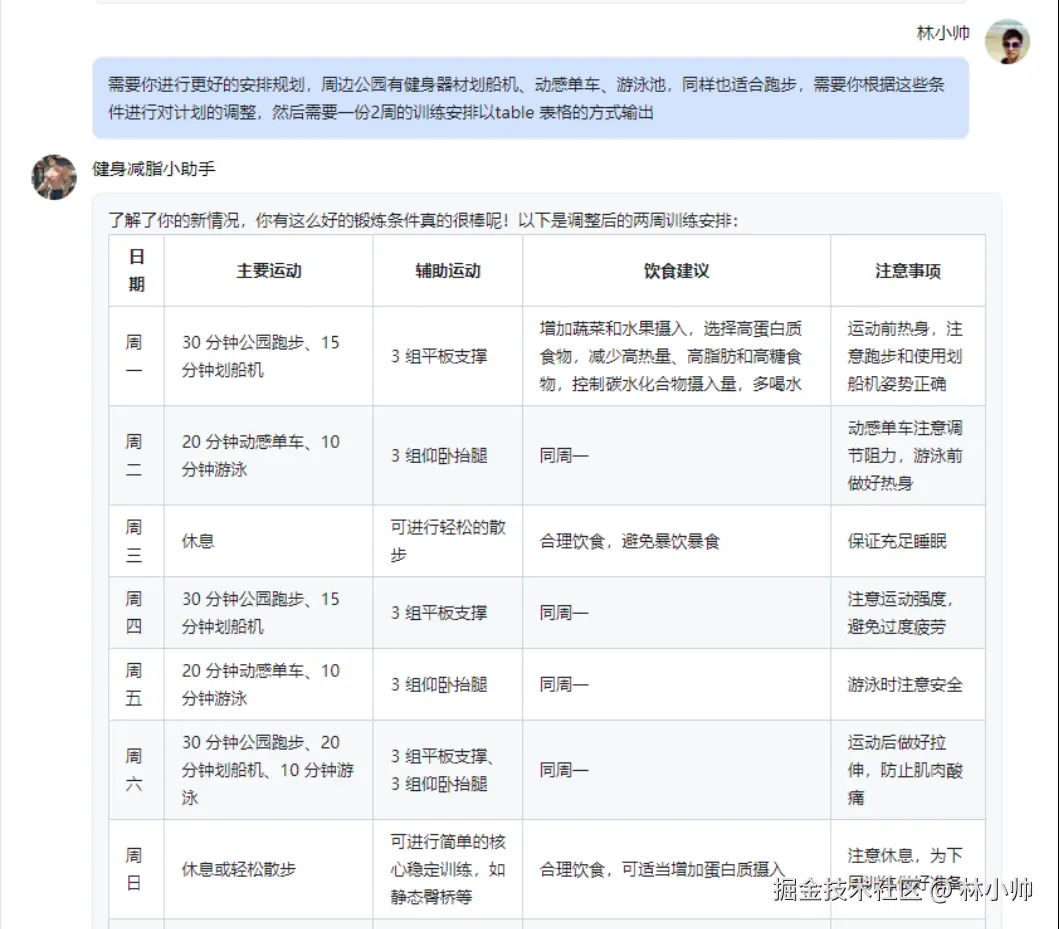Click the 周一 row label cell
1059x929 pixels.
(135, 354)
